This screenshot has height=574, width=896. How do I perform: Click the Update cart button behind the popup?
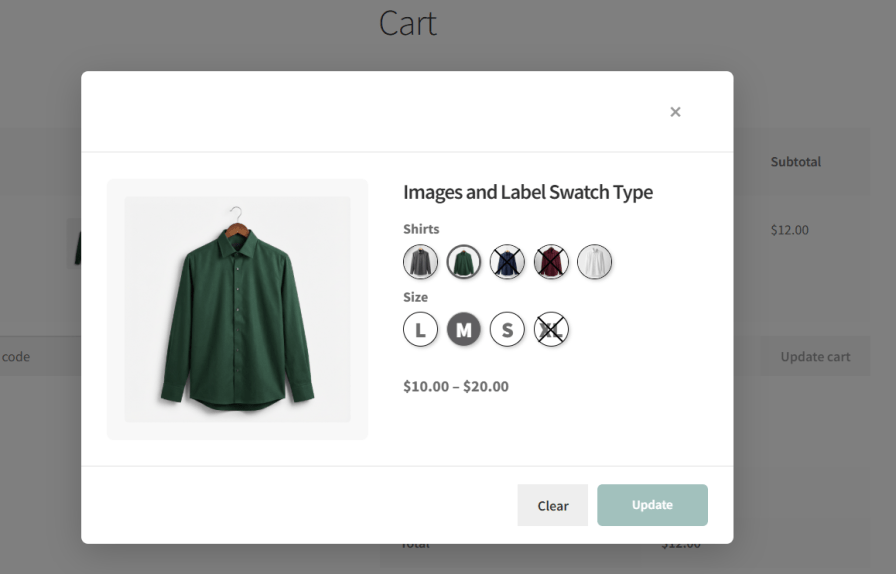pos(815,356)
